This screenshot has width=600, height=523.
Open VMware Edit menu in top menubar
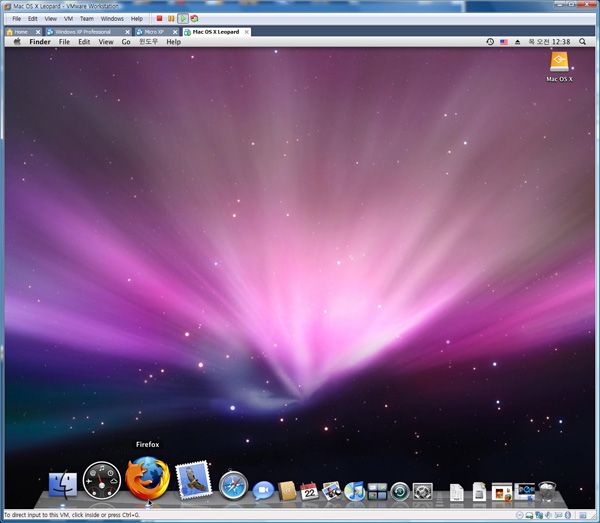point(33,18)
